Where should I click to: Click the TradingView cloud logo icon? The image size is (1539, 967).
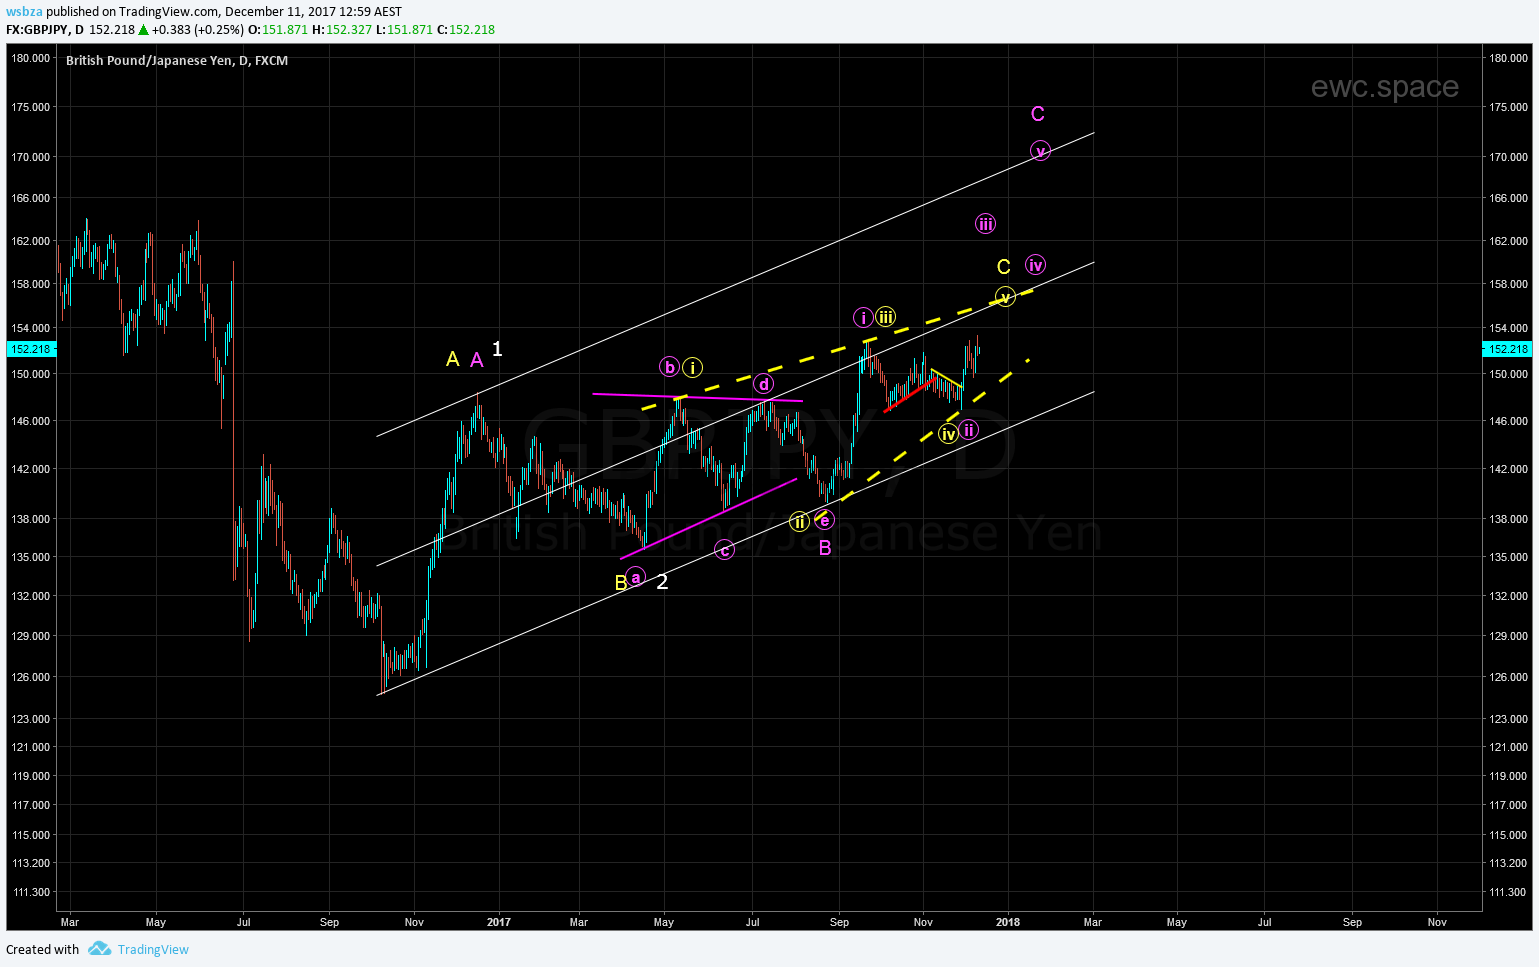pyautogui.click(x=99, y=949)
